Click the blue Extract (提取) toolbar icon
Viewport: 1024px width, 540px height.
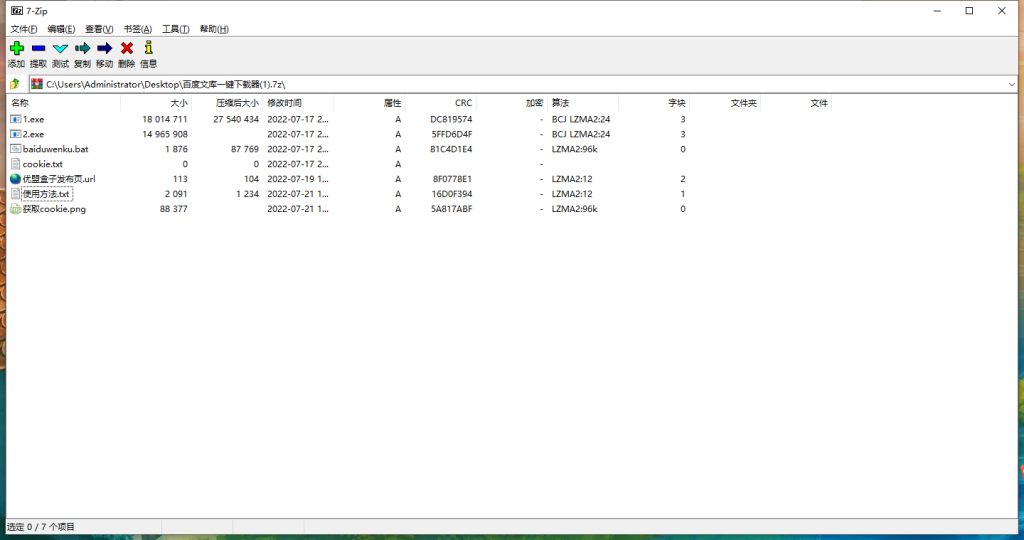click(x=39, y=48)
